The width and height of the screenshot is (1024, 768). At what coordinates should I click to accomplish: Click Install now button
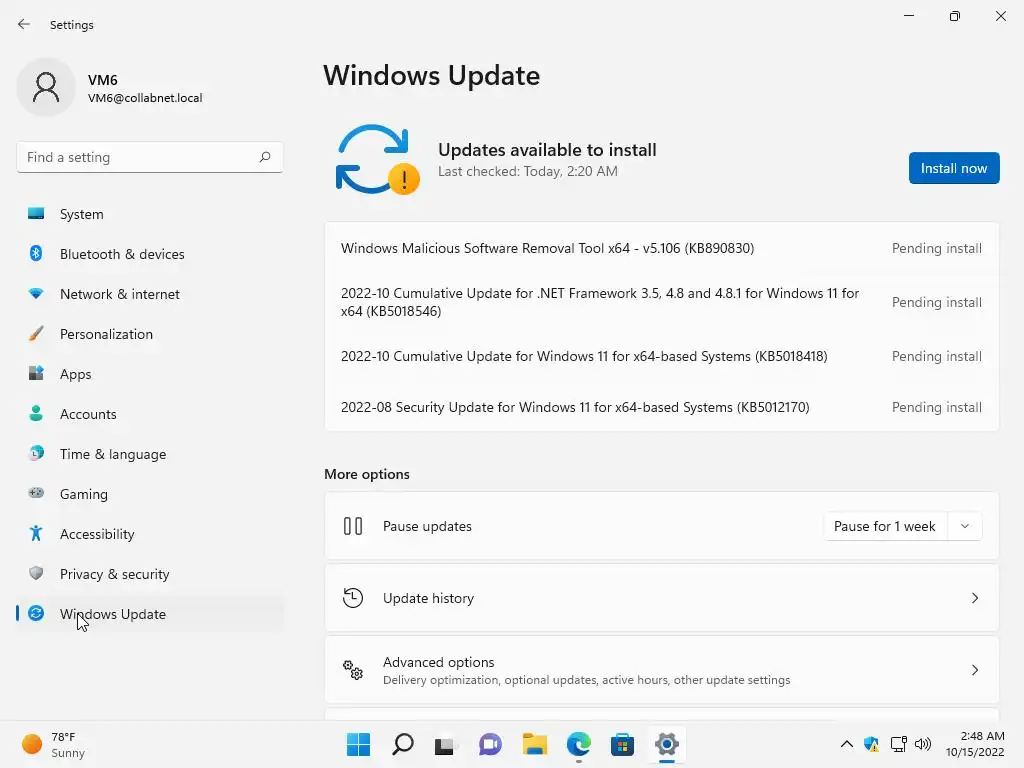coord(953,168)
